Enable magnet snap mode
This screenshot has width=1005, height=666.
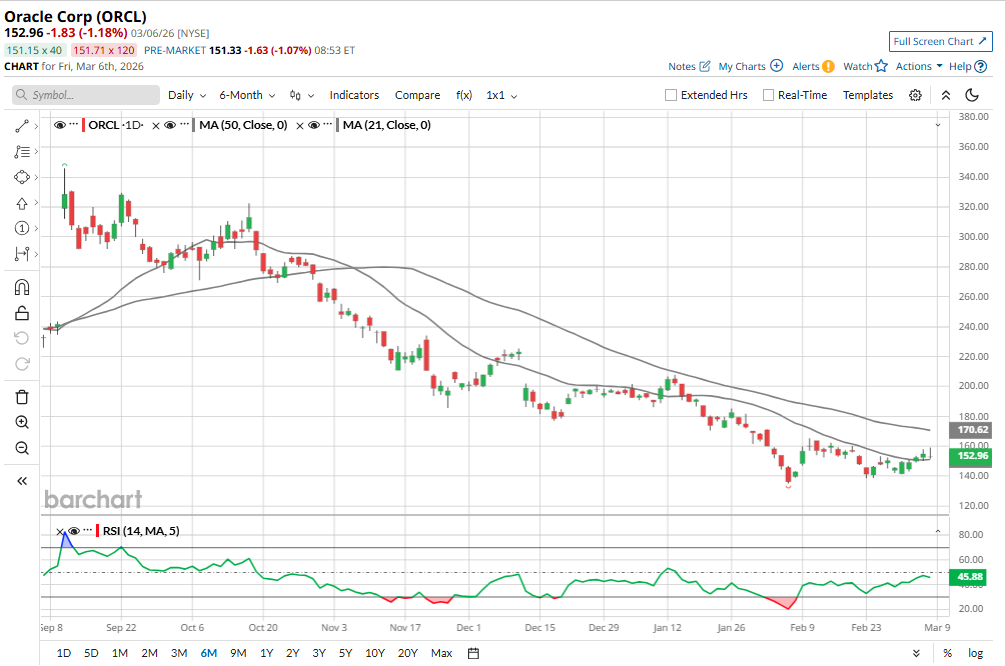click(x=22, y=287)
